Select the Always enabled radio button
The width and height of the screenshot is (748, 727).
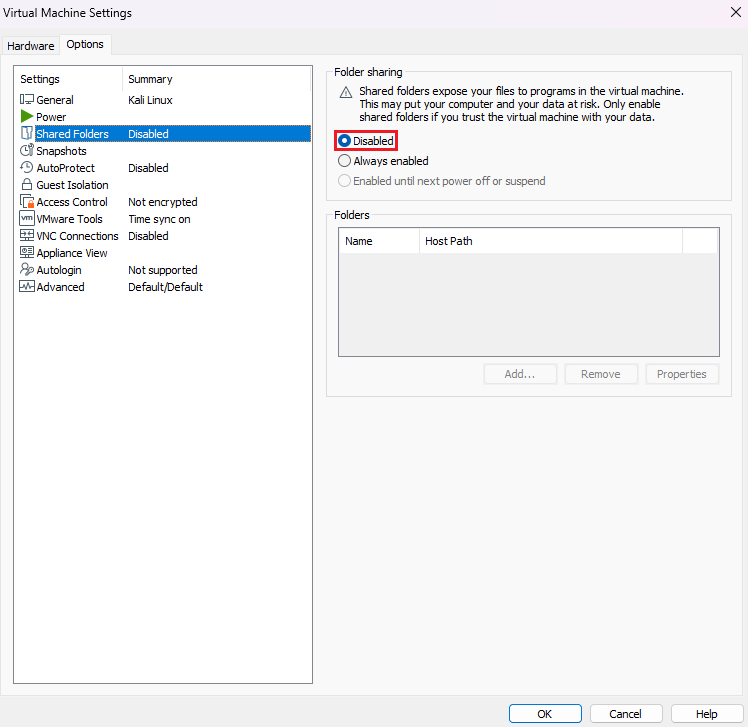(345, 161)
